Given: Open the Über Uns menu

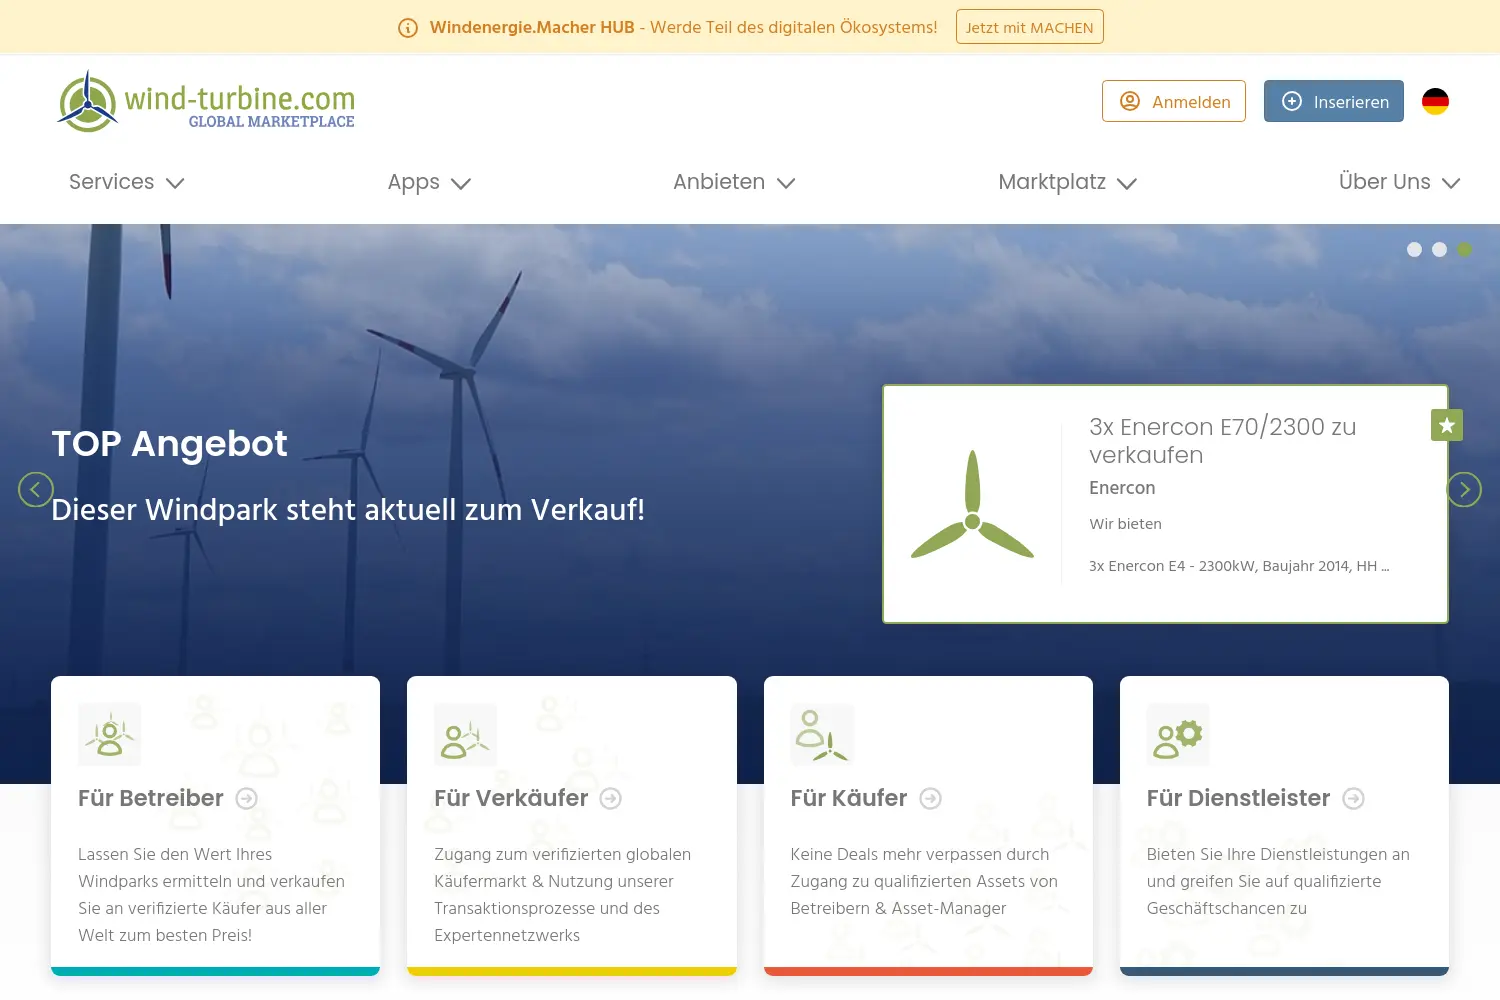Looking at the screenshot, I should pos(1400,182).
